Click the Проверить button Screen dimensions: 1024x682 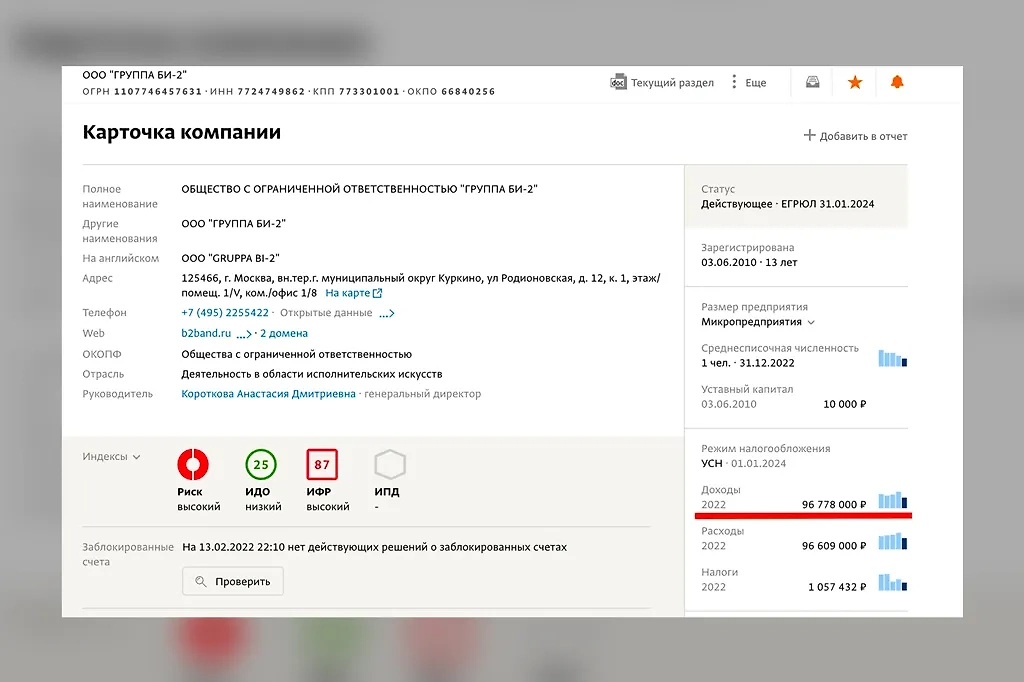click(232, 581)
